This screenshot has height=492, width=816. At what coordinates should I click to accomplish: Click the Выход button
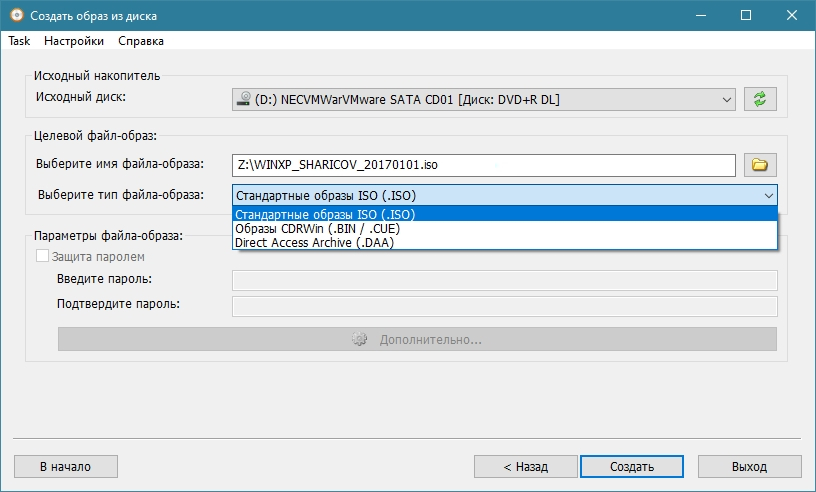point(749,466)
